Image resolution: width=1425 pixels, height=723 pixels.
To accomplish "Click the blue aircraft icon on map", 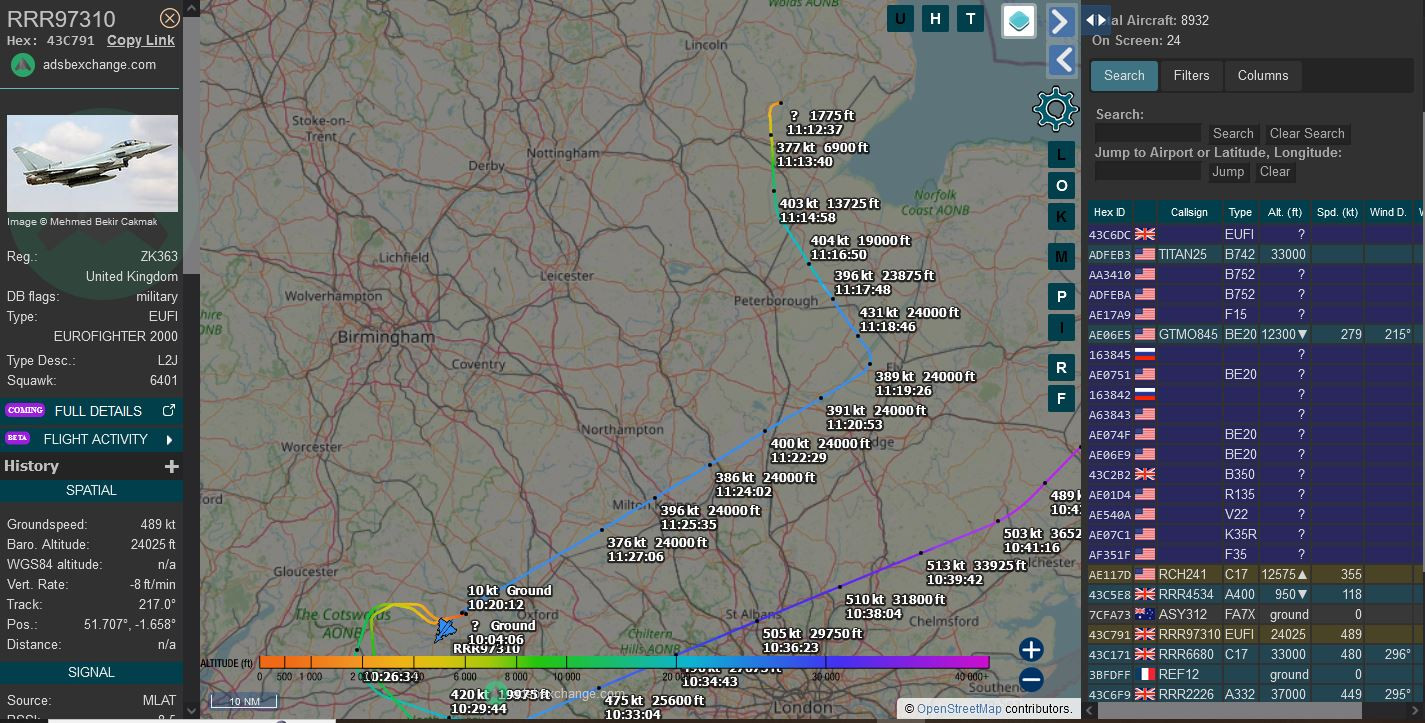I will (446, 630).
